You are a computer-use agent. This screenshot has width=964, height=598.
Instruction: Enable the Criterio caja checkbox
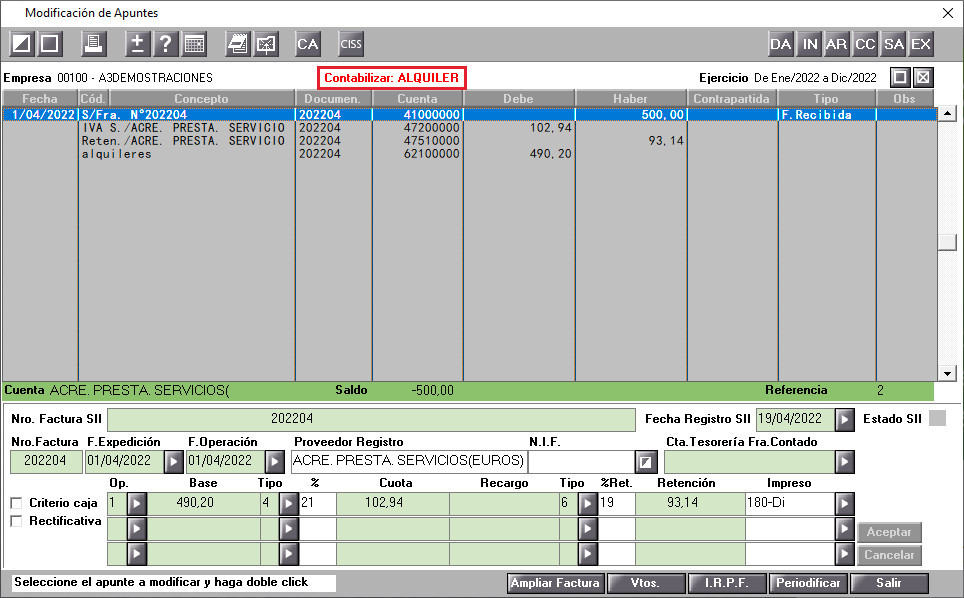tap(17, 503)
